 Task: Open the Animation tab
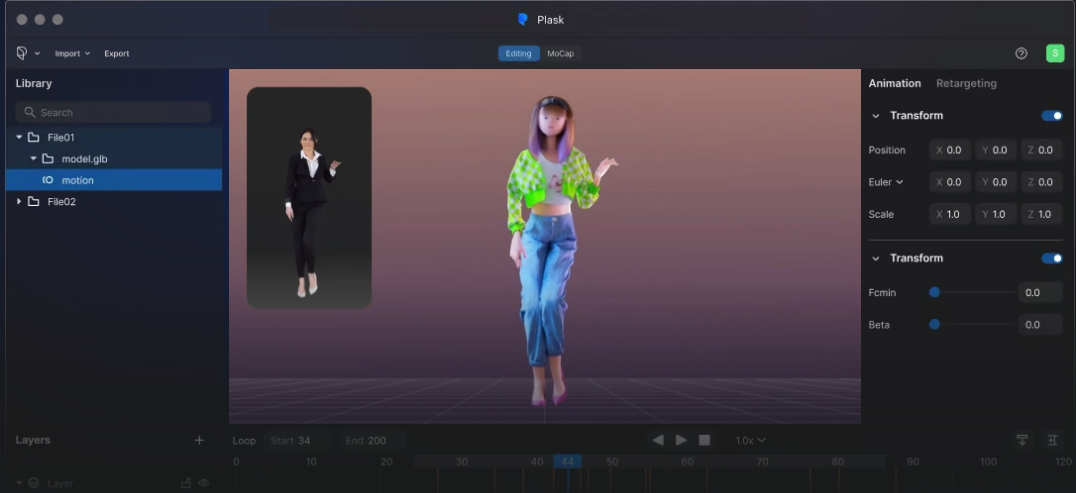[895, 83]
